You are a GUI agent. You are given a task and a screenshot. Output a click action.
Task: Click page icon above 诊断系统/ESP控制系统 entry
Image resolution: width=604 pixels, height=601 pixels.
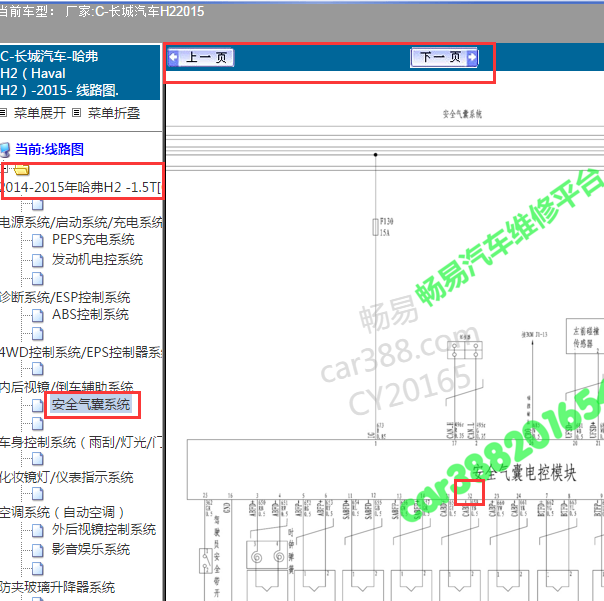[x=37, y=279]
